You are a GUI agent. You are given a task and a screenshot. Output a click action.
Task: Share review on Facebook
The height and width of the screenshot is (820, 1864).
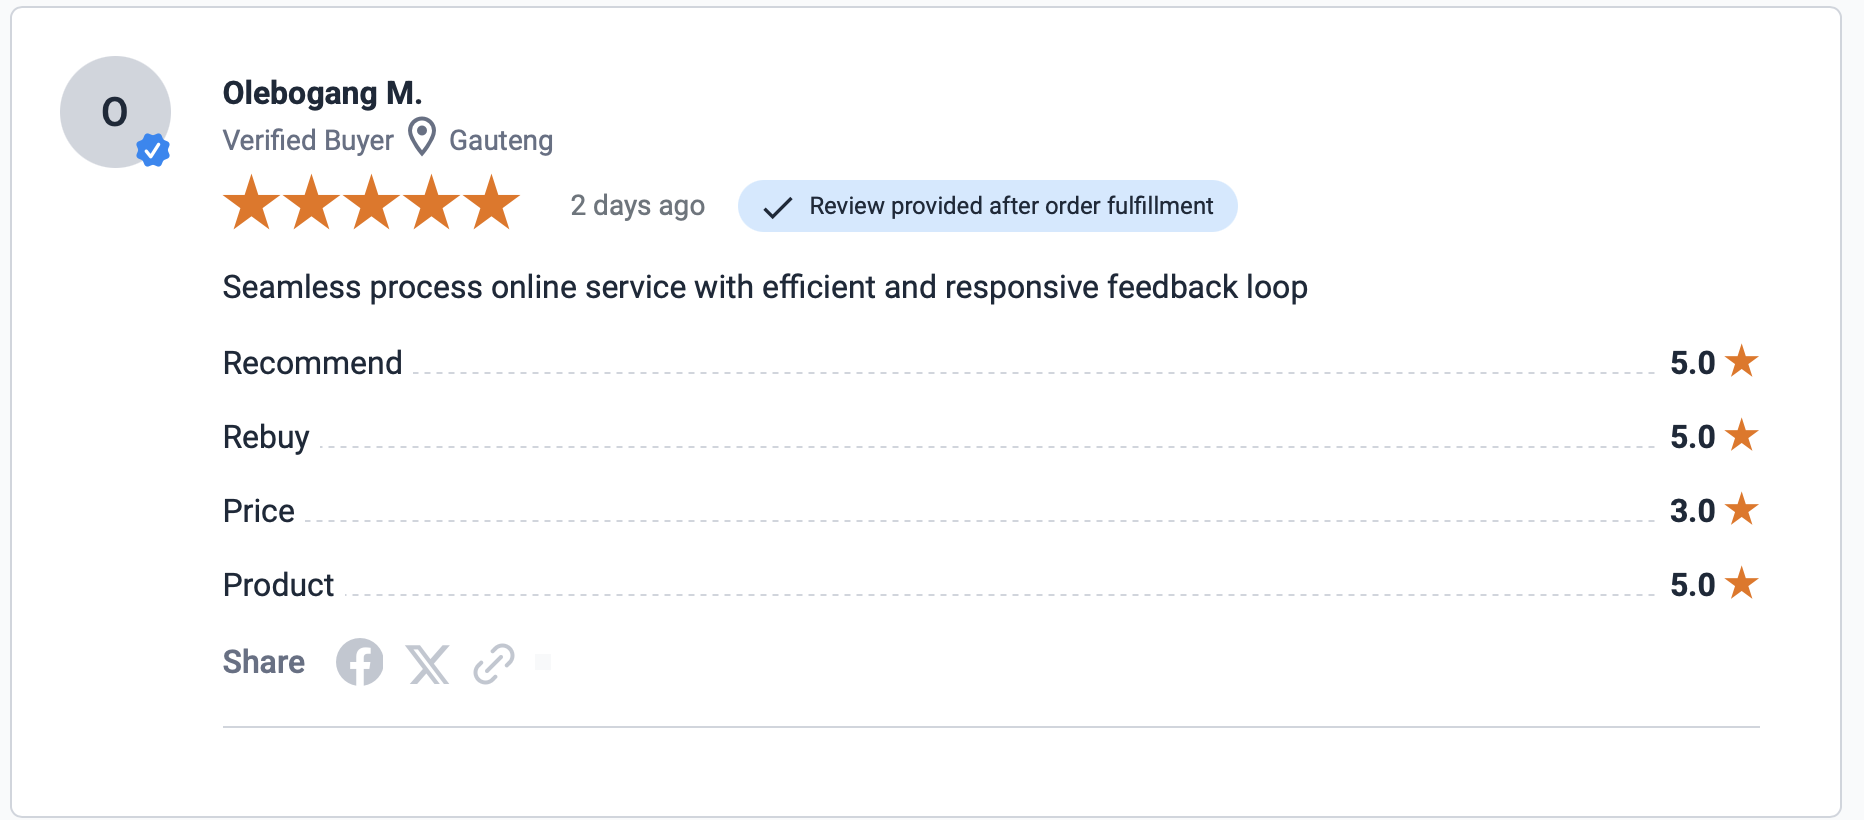pos(359,662)
